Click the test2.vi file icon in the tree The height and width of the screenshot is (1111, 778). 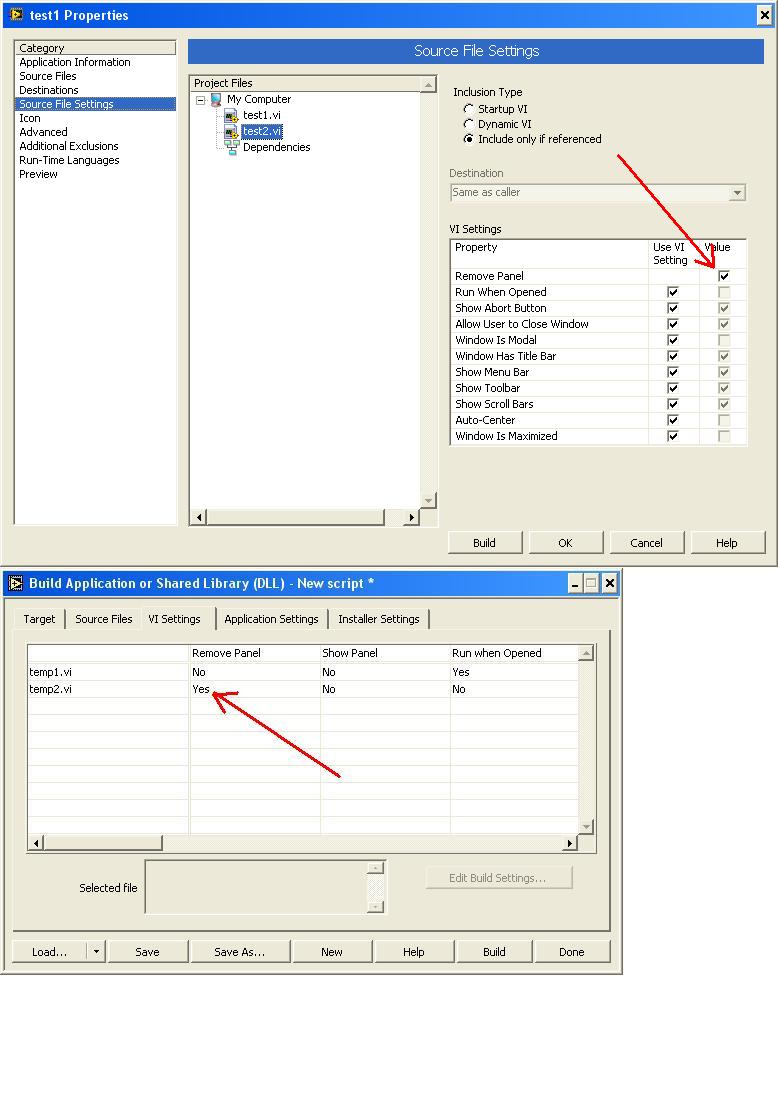coord(231,132)
